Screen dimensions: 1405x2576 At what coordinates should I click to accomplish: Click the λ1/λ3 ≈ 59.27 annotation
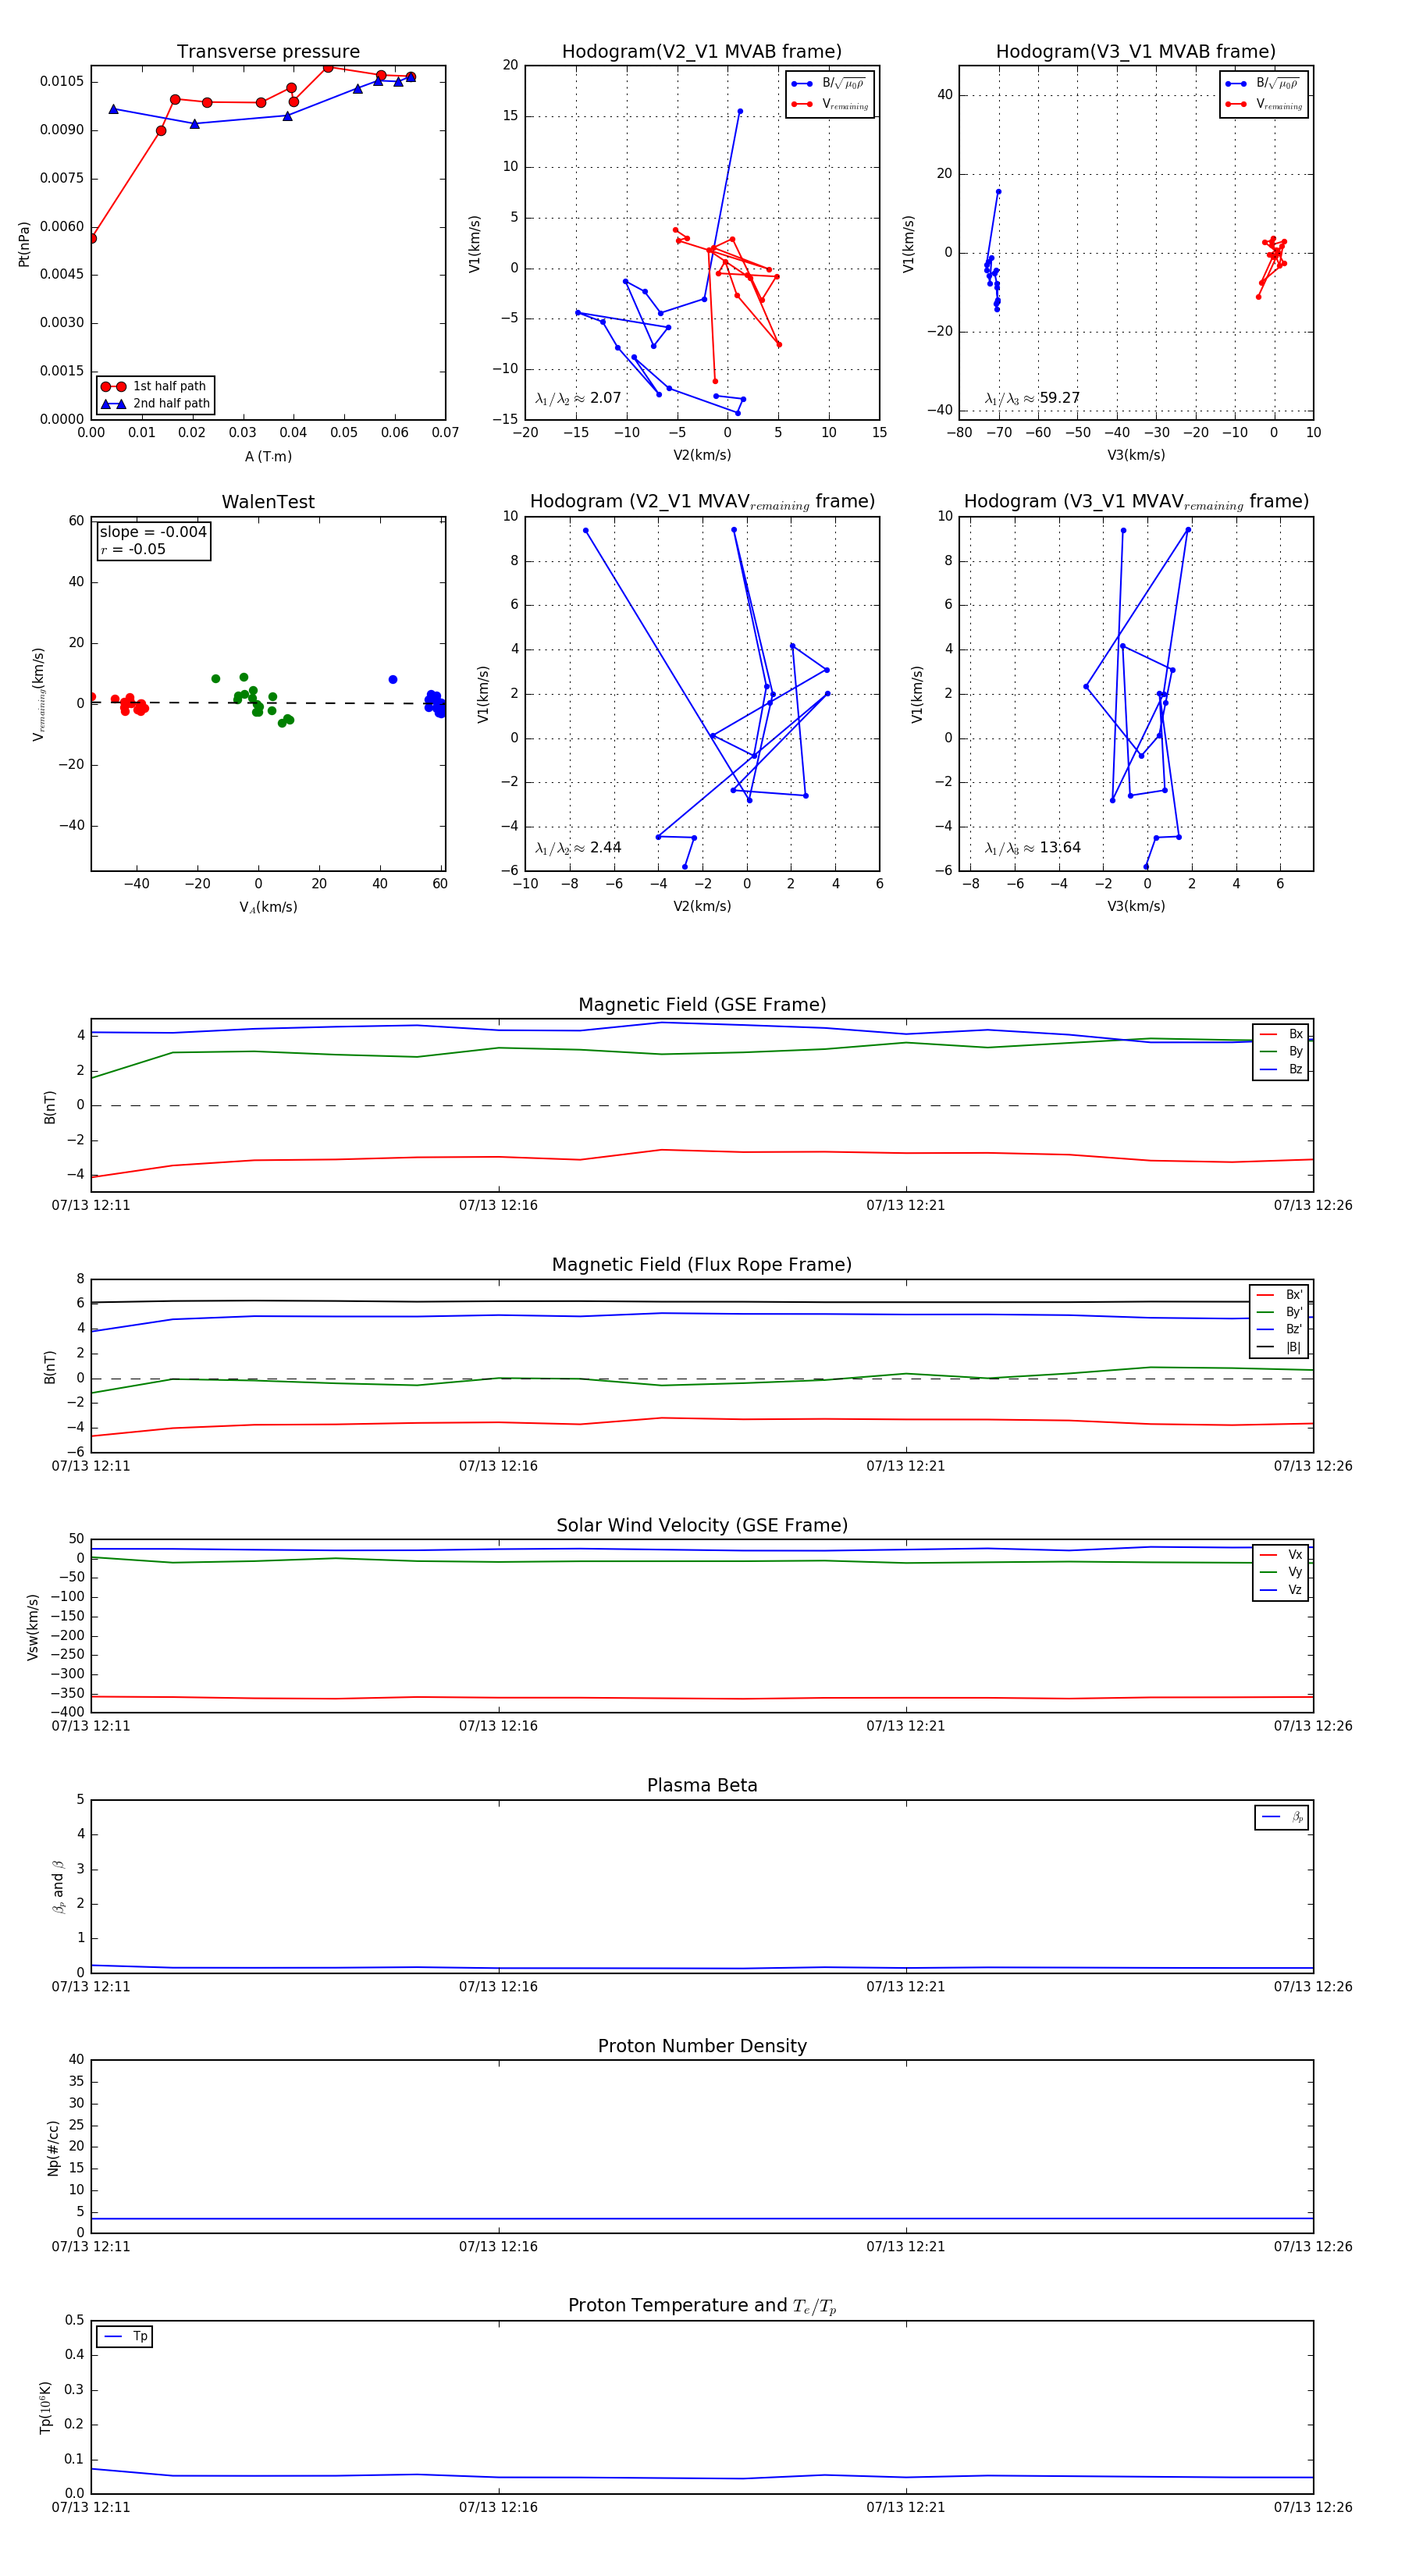1032,398
